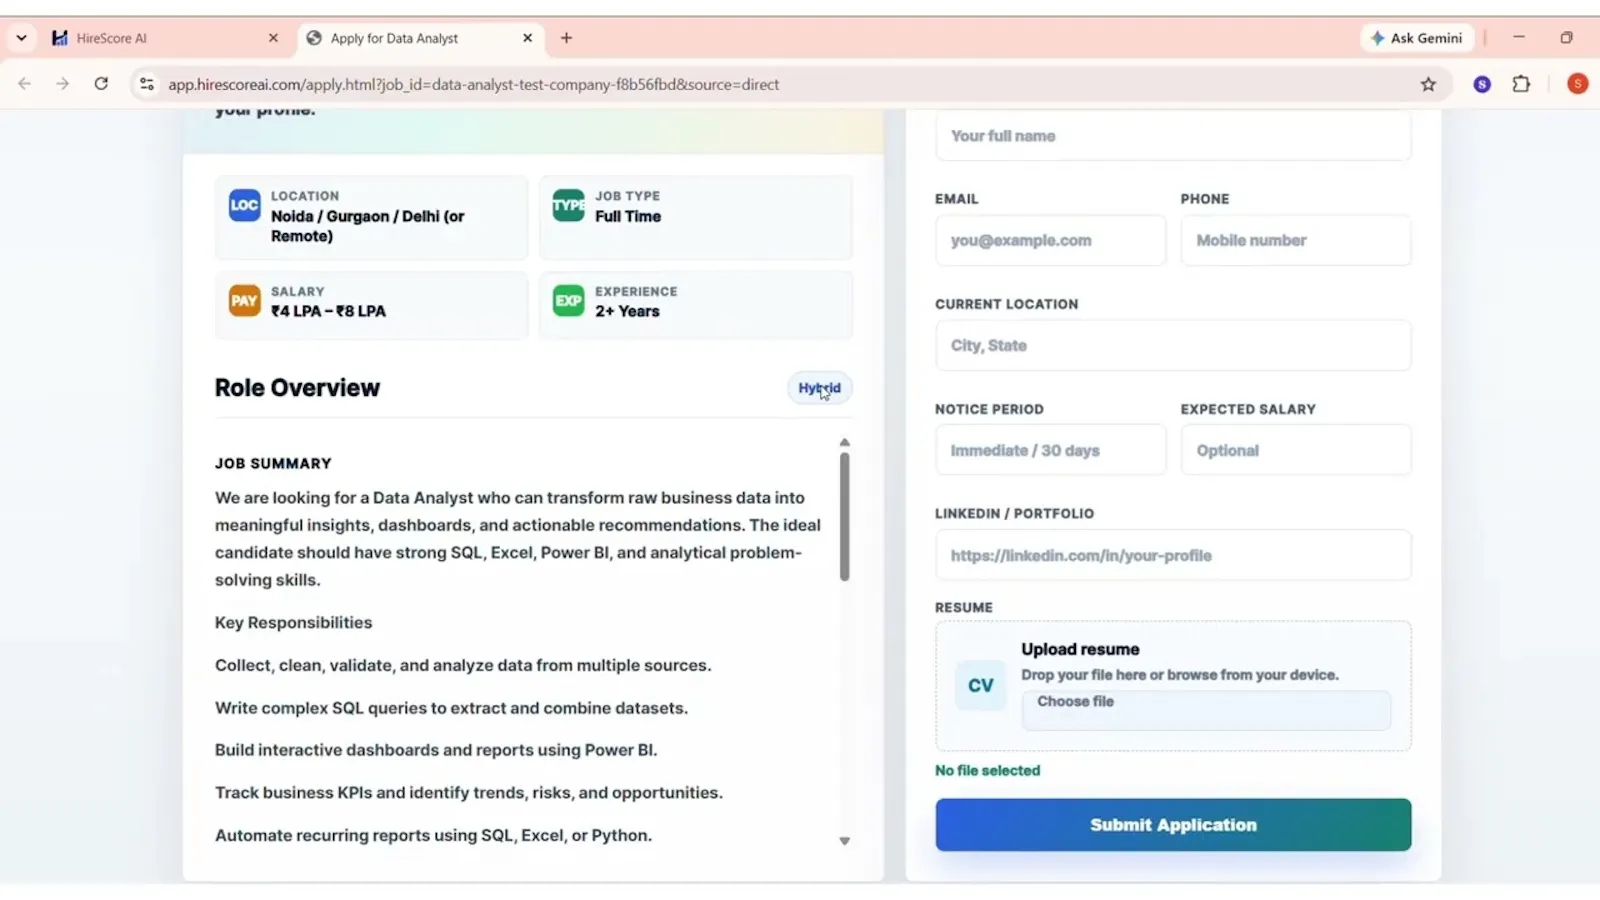Click the 'JOB SUMMARY' heading
Image resolution: width=1600 pixels, height=900 pixels.
coord(273,463)
